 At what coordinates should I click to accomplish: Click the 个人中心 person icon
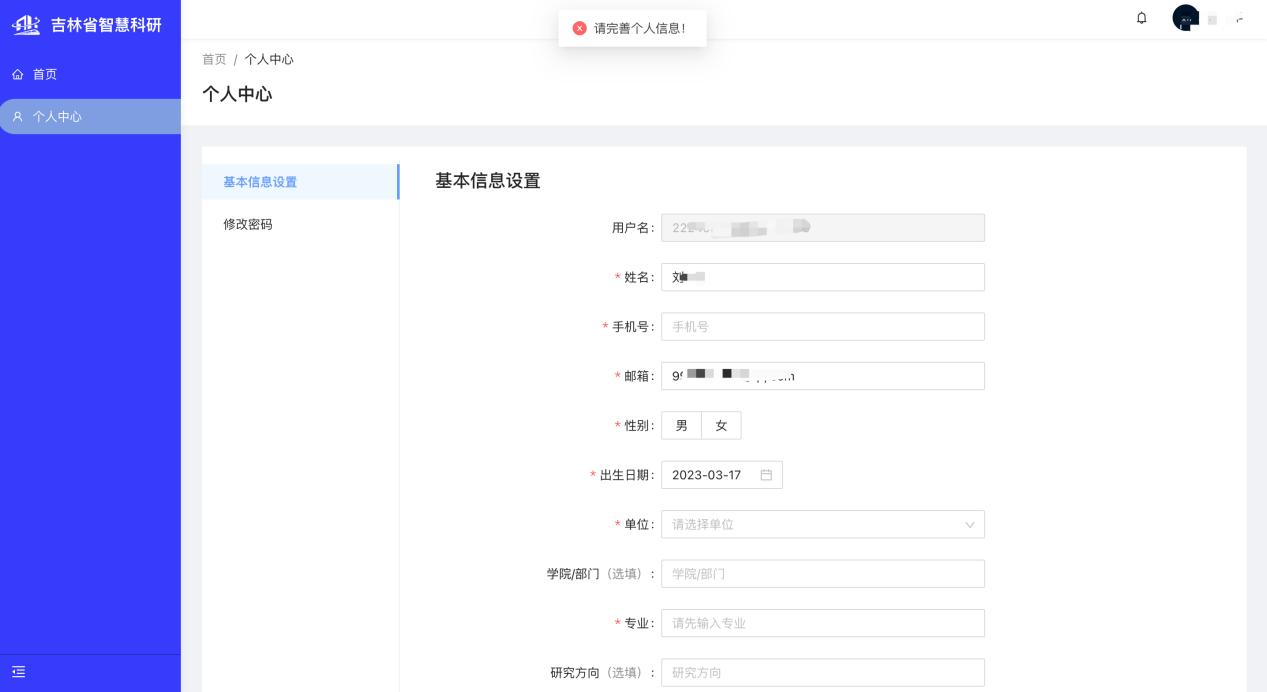(x=17, y=117)
